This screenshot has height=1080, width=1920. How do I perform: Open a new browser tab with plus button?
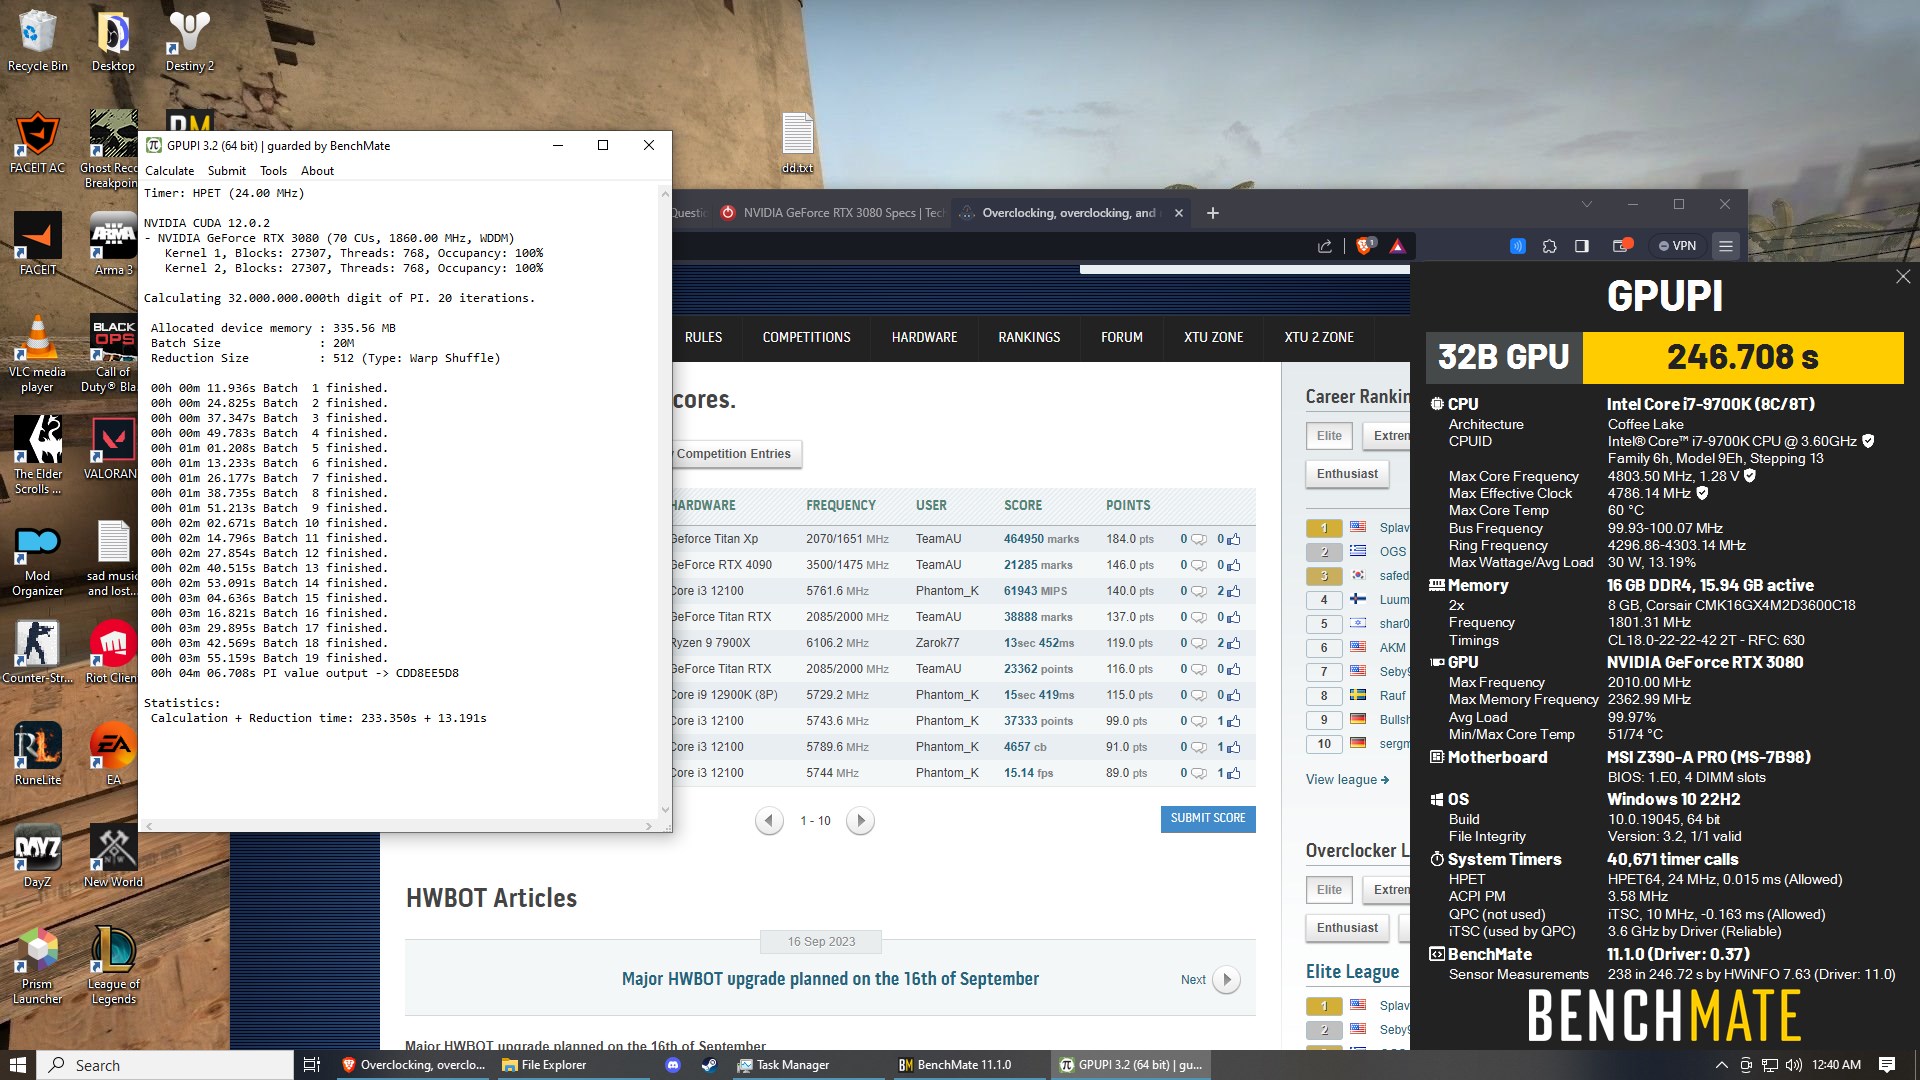click(1212, 213)
